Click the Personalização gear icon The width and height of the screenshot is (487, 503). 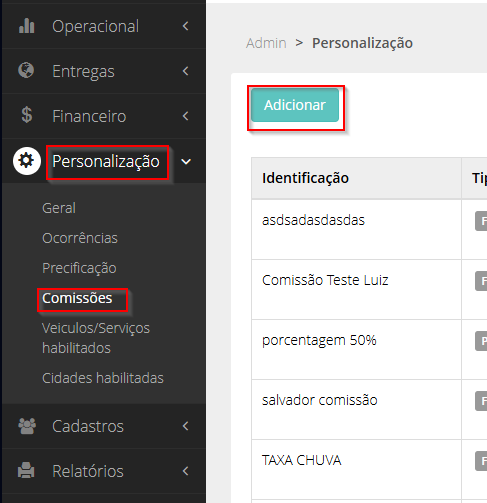(x=27, y=161)
